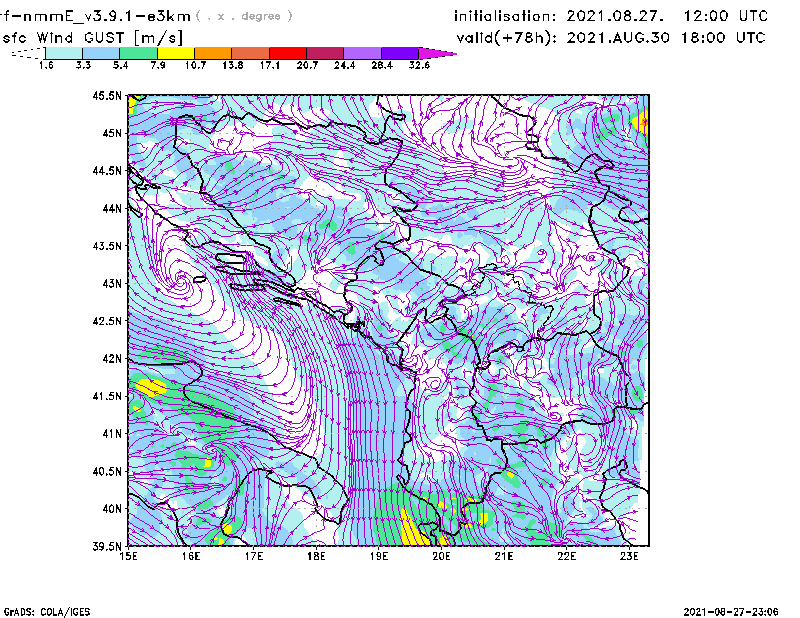800x618 pixels.
Task: Click the 15E longitude axis label
Action: click(x=129, y=558)
